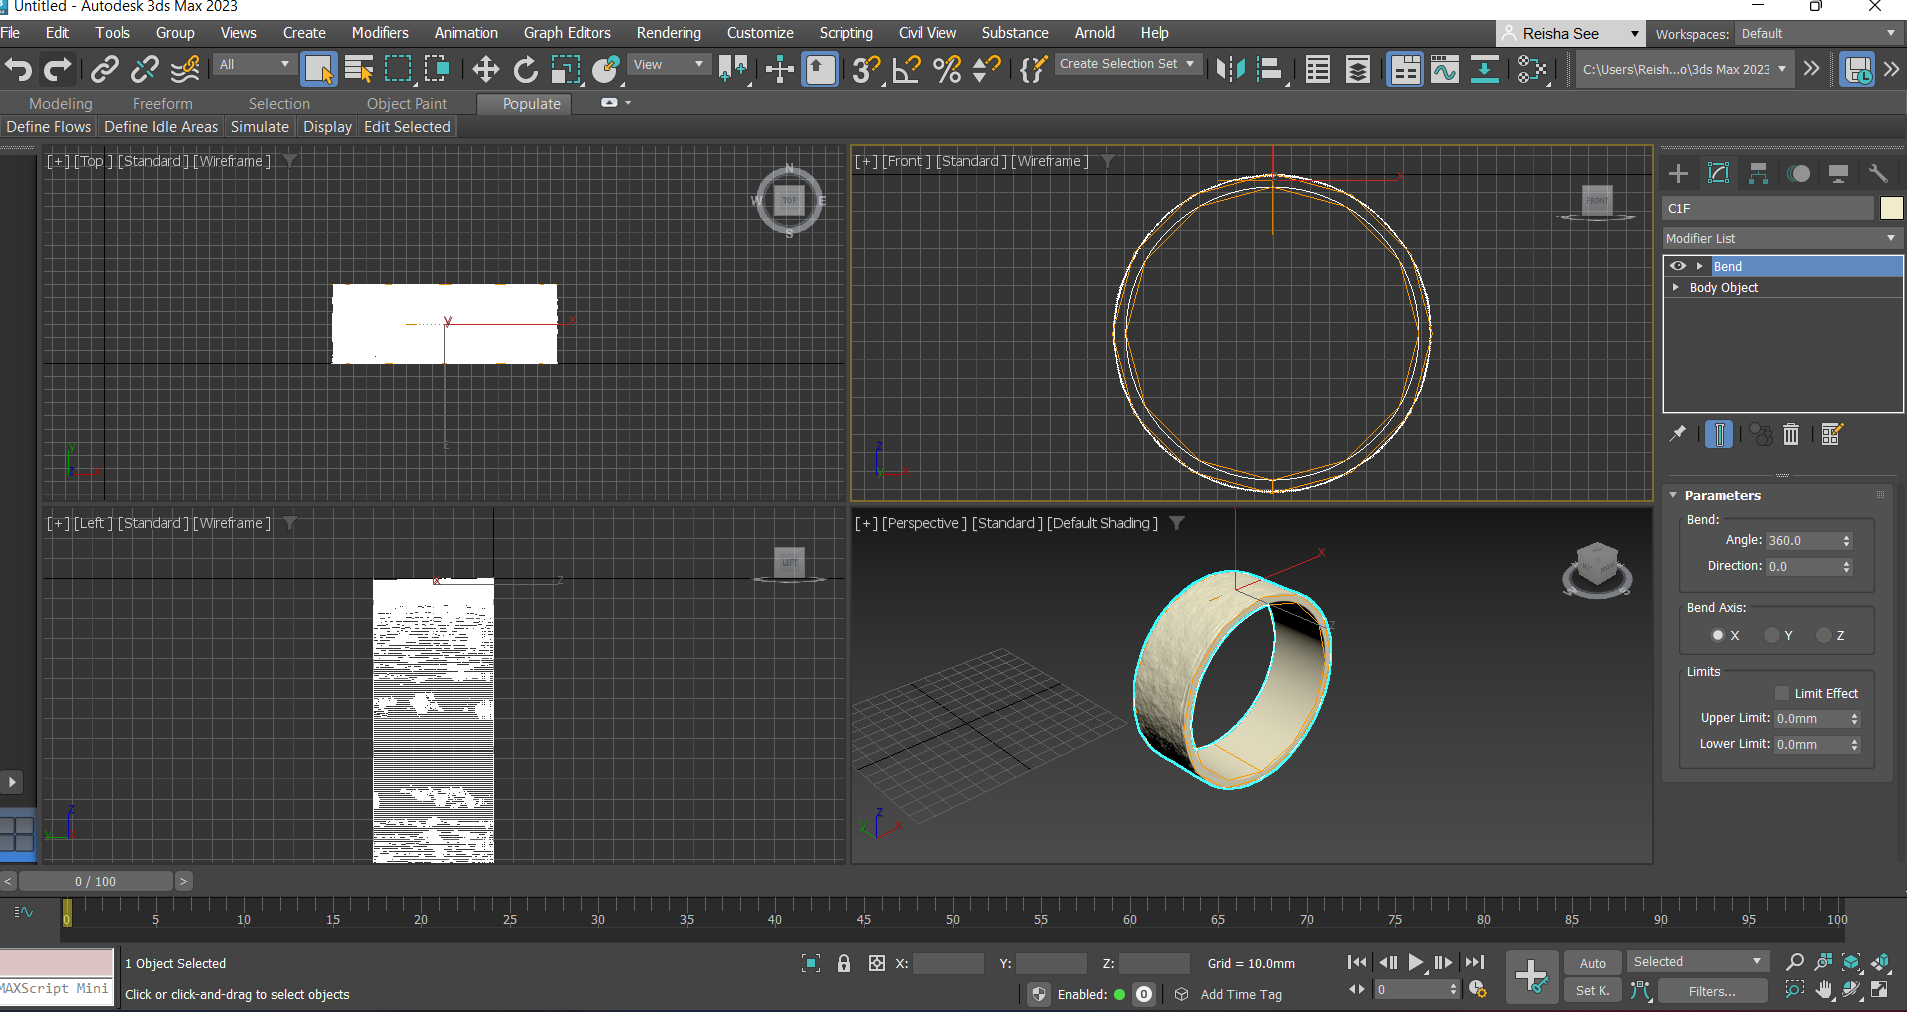Click the object color swatch

(1891, 208)
